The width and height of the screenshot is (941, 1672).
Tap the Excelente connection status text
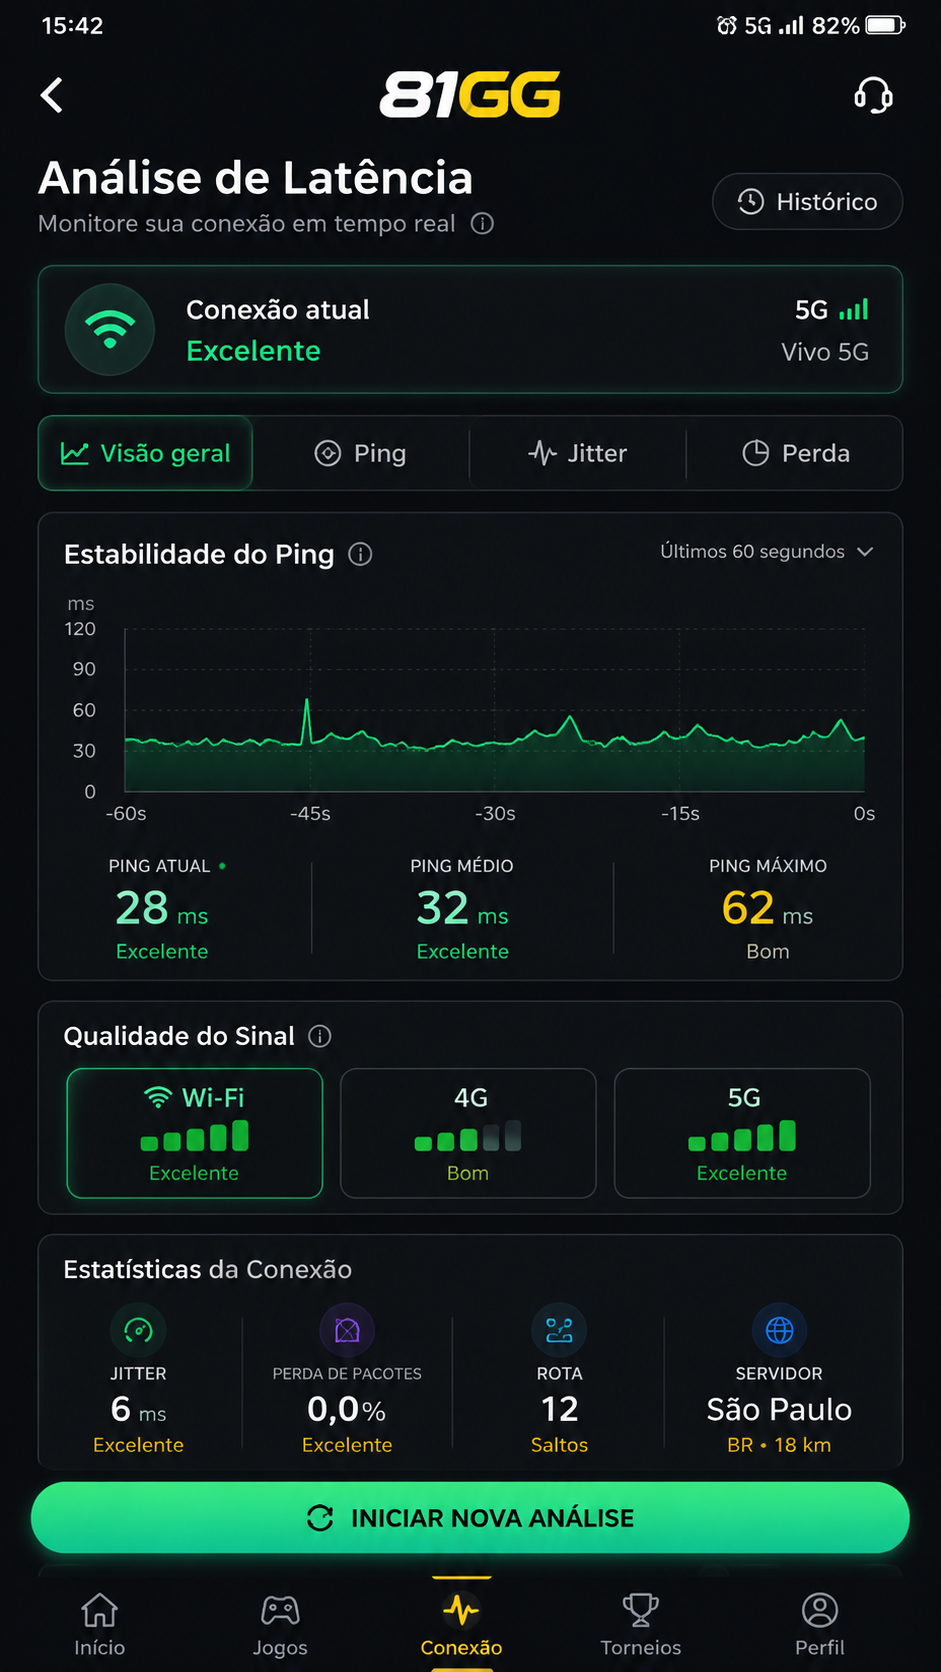[253, 351]
